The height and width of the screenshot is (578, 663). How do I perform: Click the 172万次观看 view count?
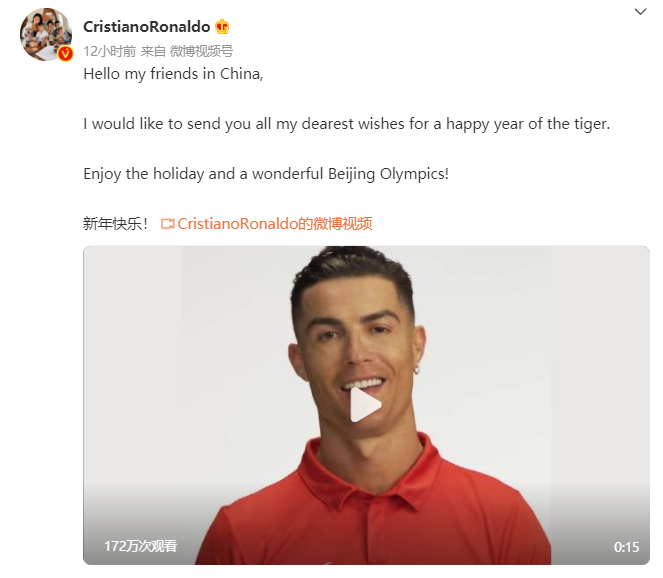coord(141,546)
